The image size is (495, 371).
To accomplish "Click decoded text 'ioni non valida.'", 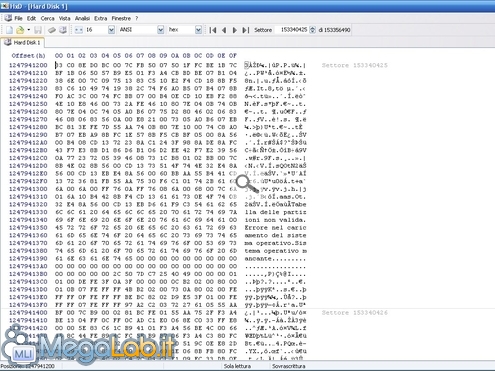I will pos(275,220).
